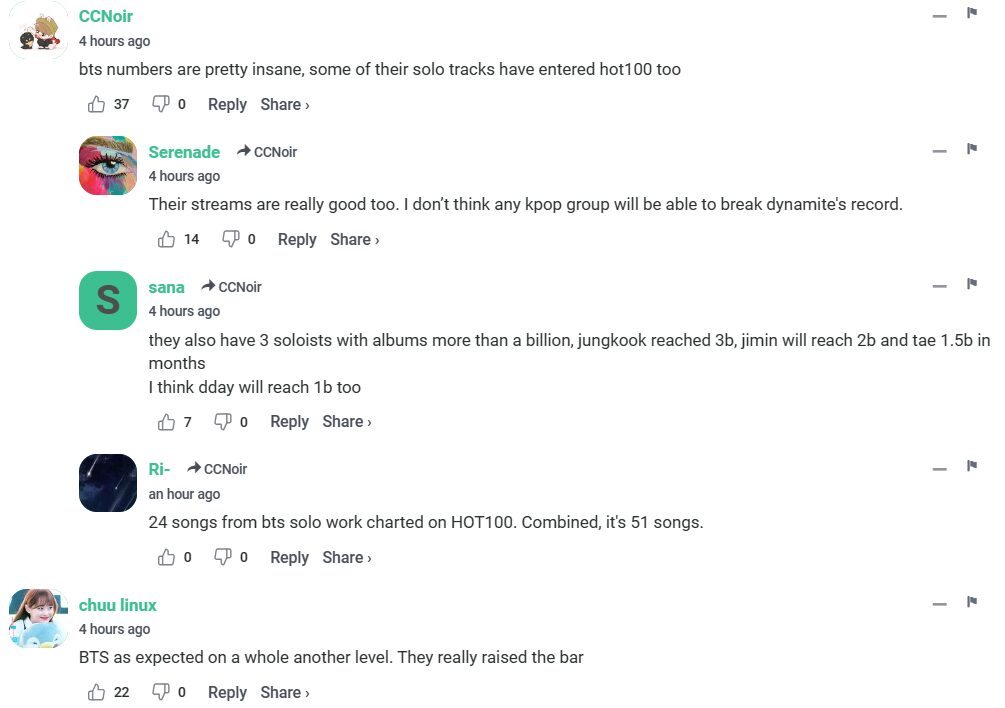Open Share dropdown on chuu linux's comment
The width and height of the screenshot is (1005, 708).
pos(285,692)
